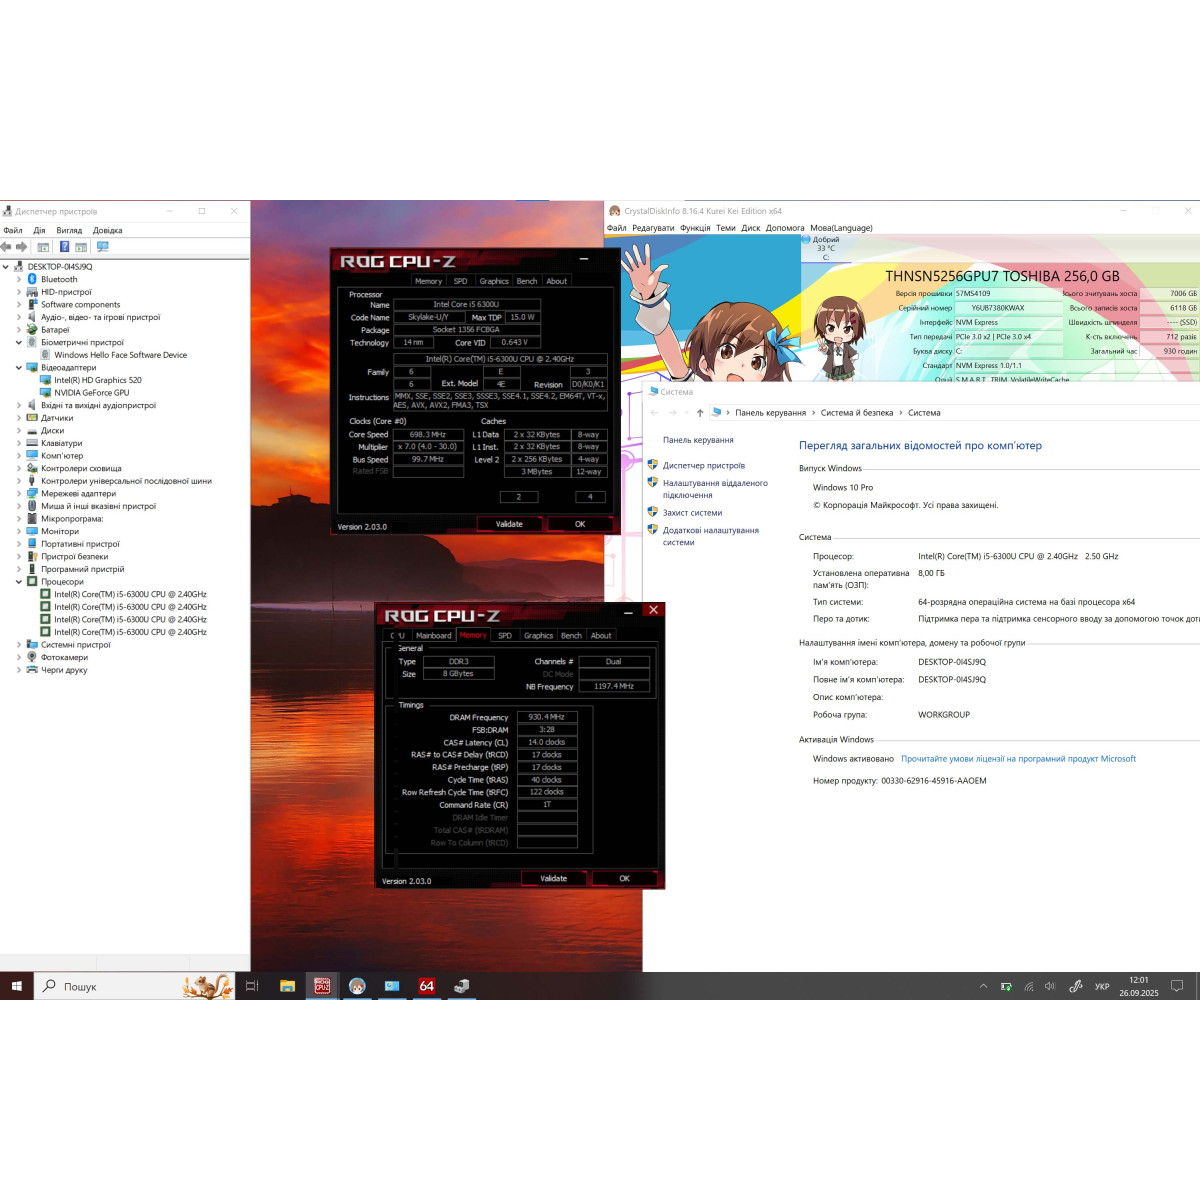Viewport: 1200px width, 1200px height.
Task: Expand the Диски category
Action: 19,431
